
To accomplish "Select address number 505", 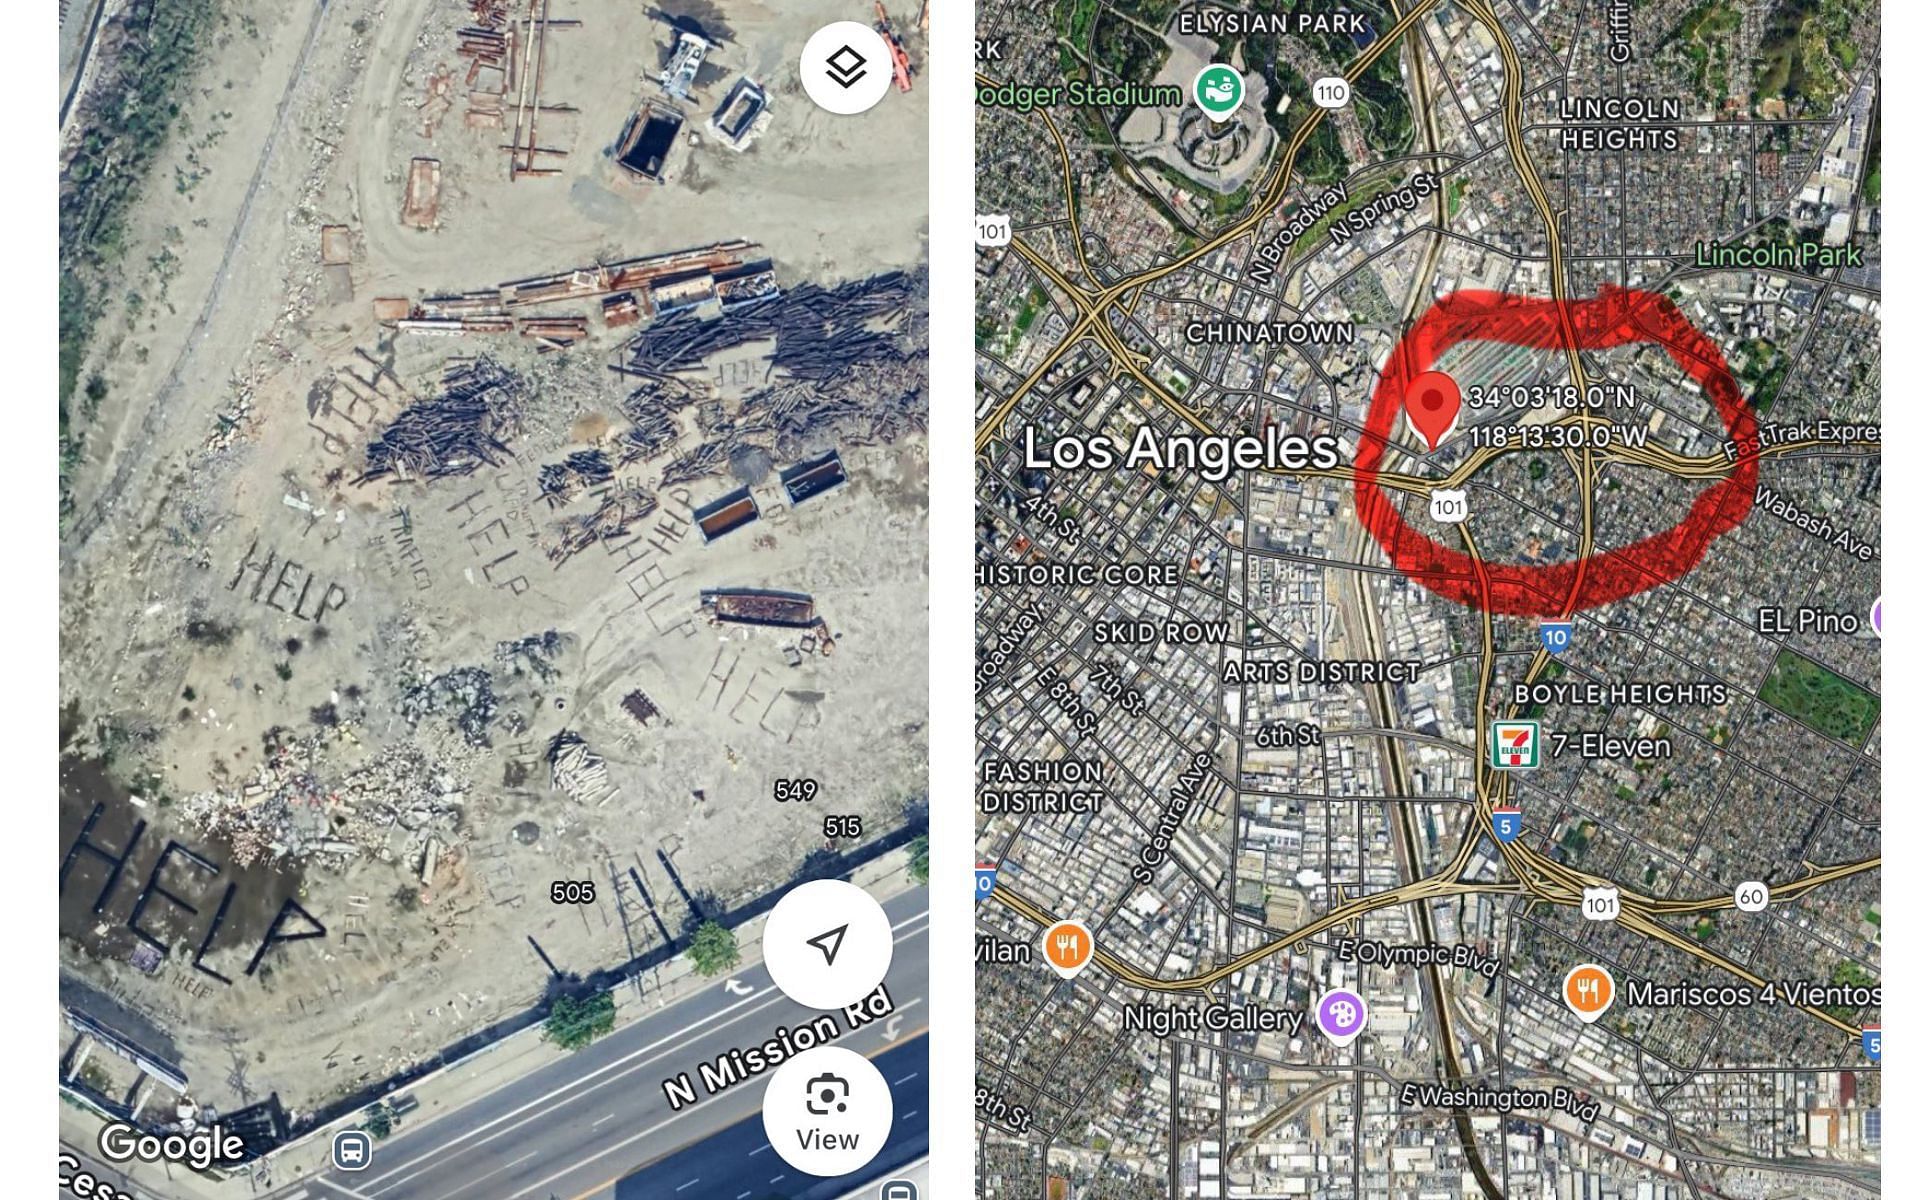I will click(x=573, y=892).
